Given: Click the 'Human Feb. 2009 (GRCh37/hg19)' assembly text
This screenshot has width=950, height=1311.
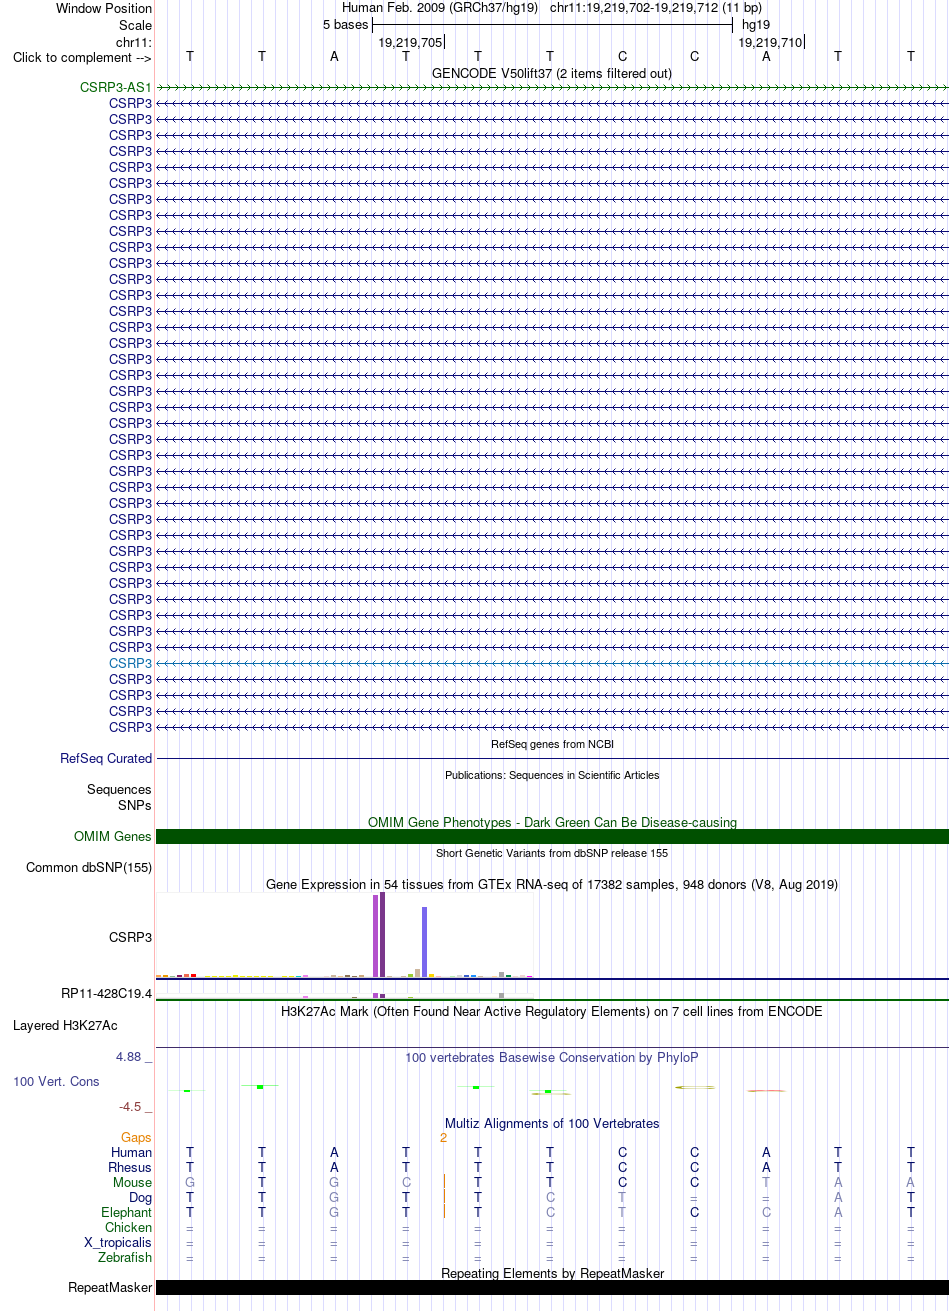Looking at the screenshot, I should point(440,8).
